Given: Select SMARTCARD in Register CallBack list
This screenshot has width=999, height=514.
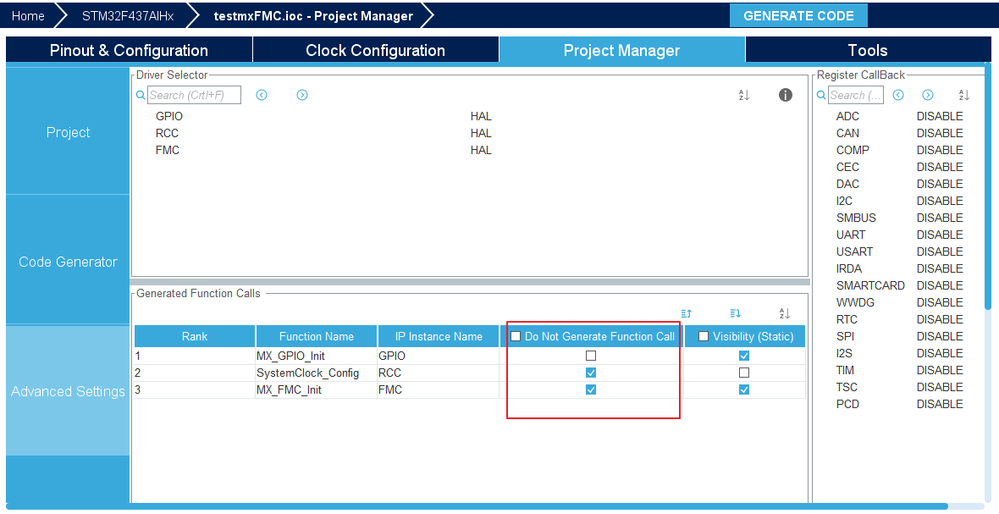Looking at the screenshot, I should coord(870,285).
